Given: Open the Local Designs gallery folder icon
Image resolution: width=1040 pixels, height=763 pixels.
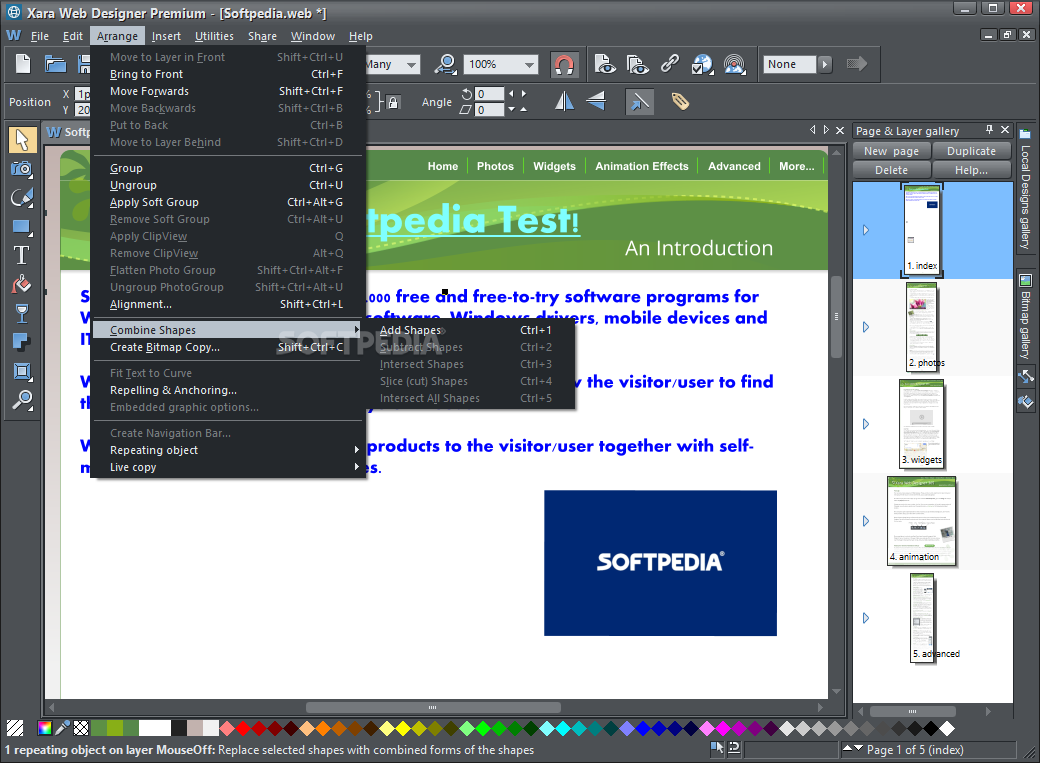Looking at the screenshot, I should pyautogui.click(x=1025, y=133).
